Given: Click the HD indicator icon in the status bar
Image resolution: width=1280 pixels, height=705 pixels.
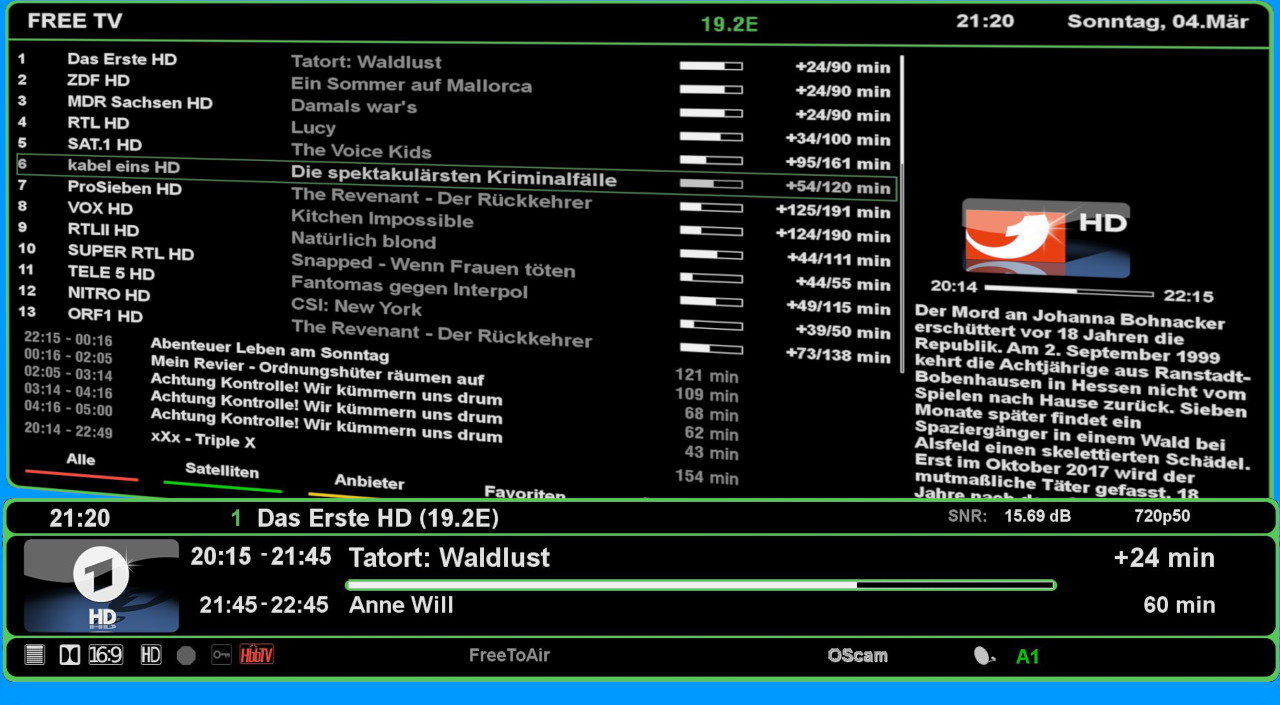Looking at the screenshot, I should pos(151,655).
